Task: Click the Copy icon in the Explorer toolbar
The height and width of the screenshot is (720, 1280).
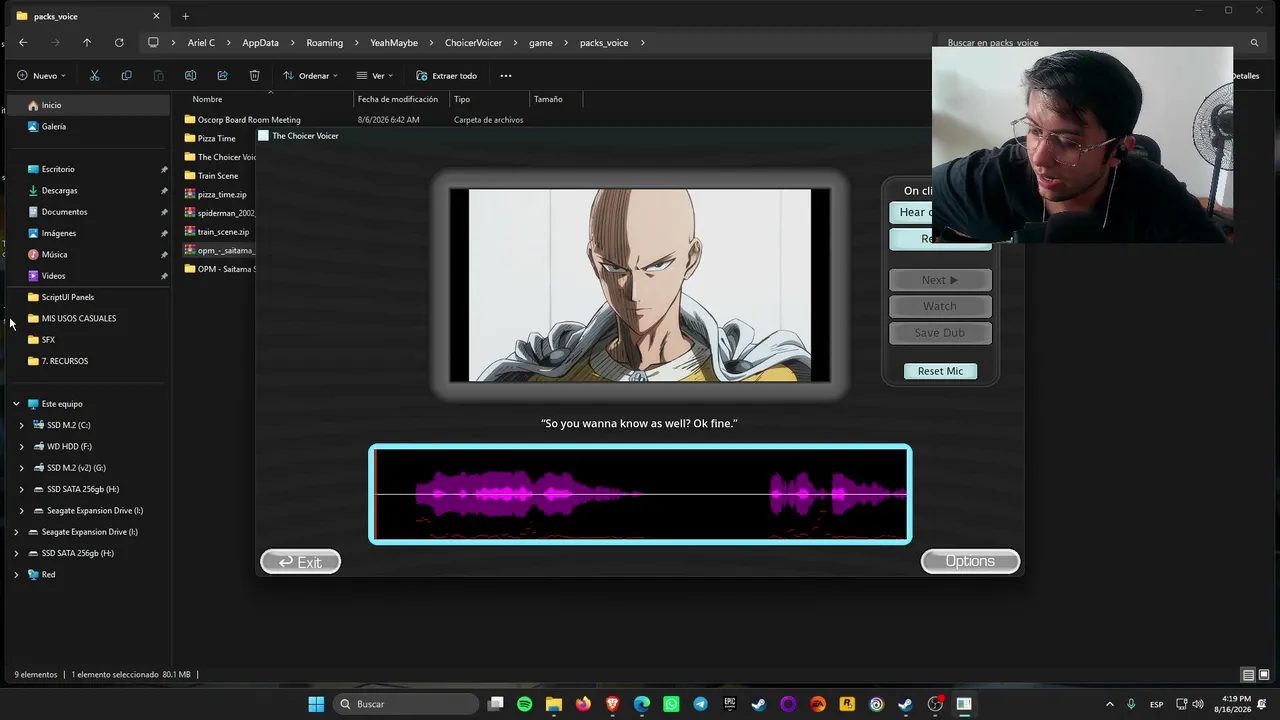Action: pos(126,76)
